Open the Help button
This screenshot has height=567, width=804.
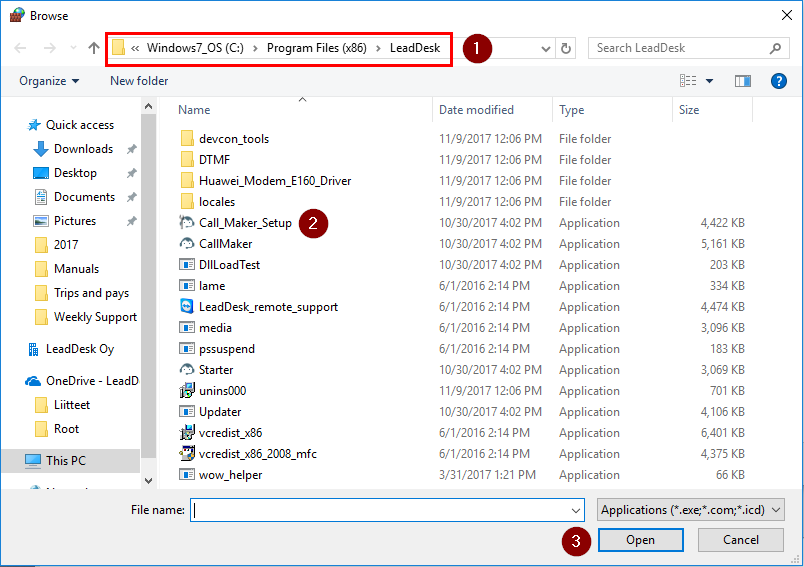click(x=778, y=81)
